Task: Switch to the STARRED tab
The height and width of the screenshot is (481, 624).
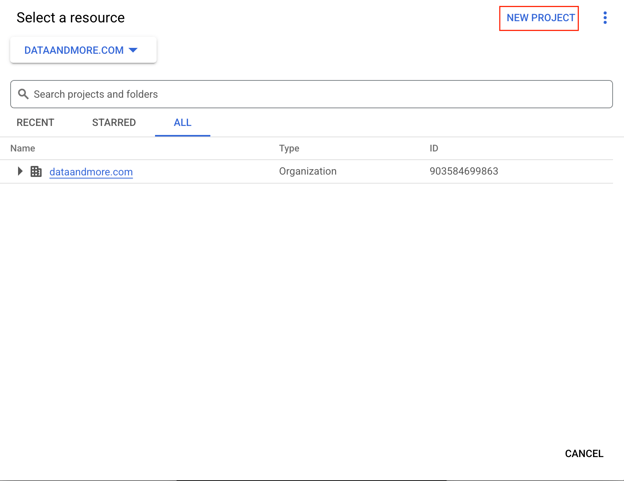Action: tap(114, 123)
